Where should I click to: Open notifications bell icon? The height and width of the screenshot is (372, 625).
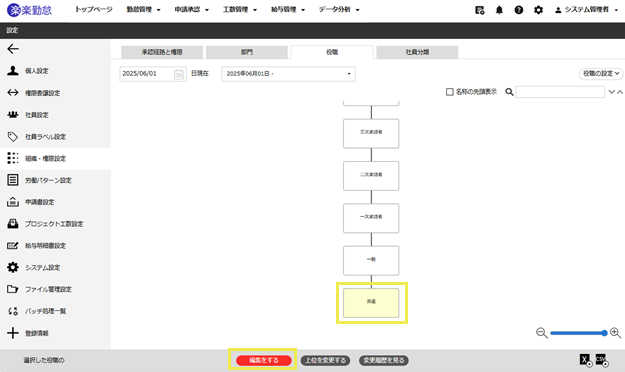499,10
